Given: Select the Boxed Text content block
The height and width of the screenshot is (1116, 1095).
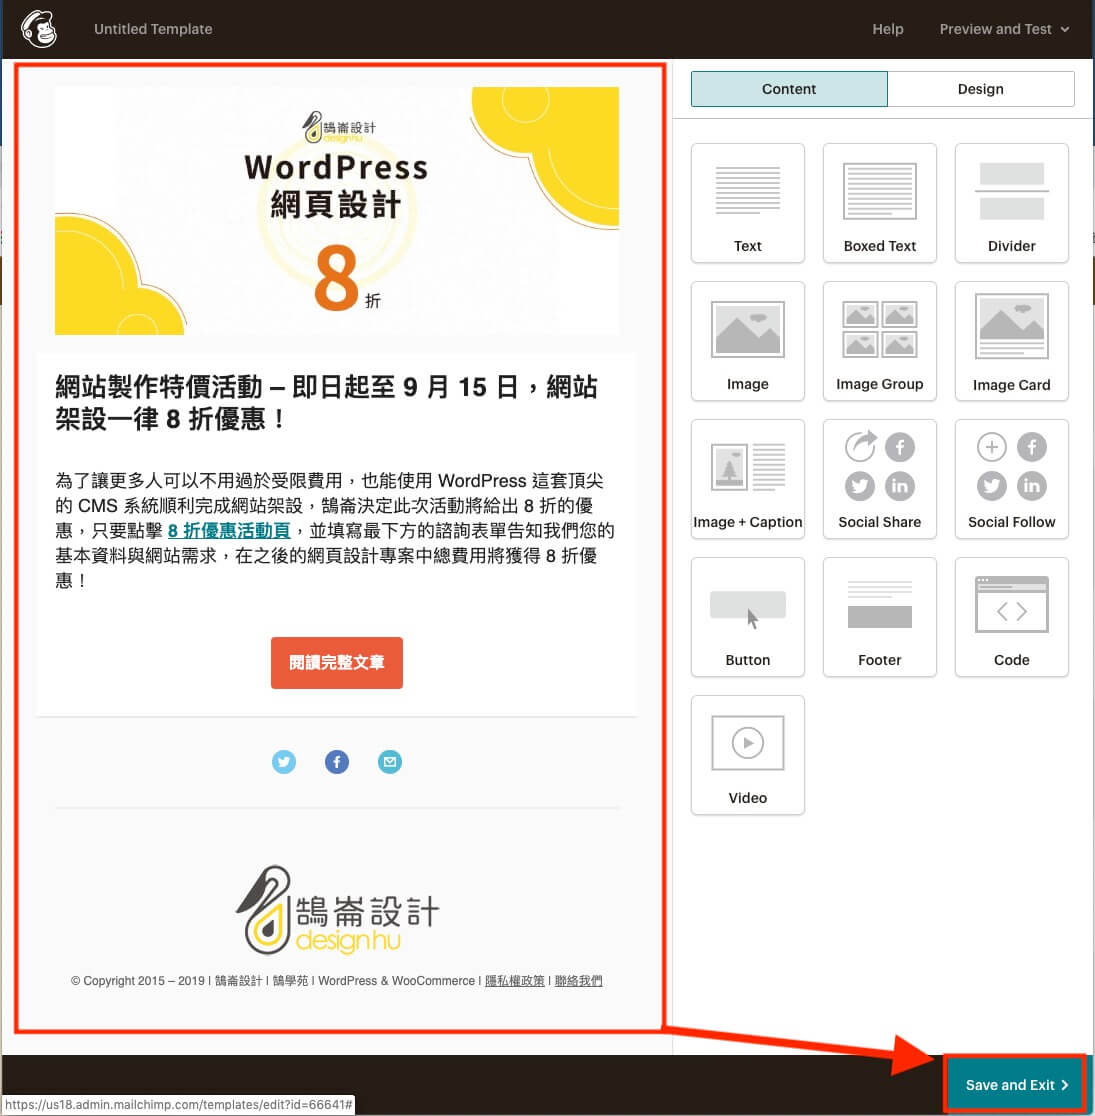Looking at the screenshot, I should click(879, 204).
